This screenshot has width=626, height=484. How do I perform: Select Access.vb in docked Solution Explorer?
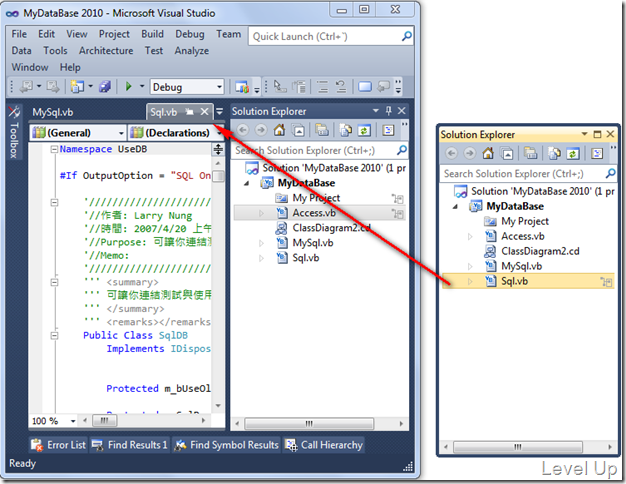click(314, 213)
